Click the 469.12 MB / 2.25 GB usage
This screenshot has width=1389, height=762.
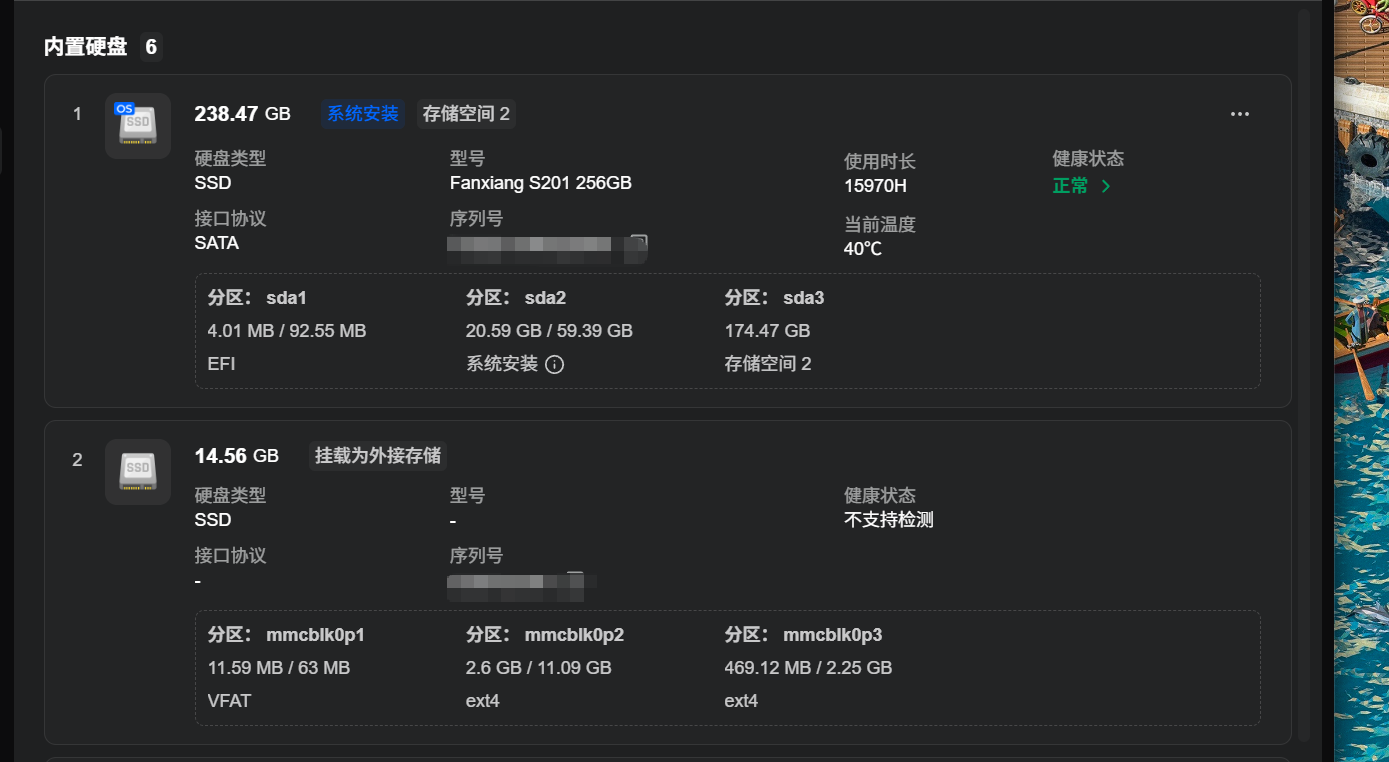pos(808,668)
